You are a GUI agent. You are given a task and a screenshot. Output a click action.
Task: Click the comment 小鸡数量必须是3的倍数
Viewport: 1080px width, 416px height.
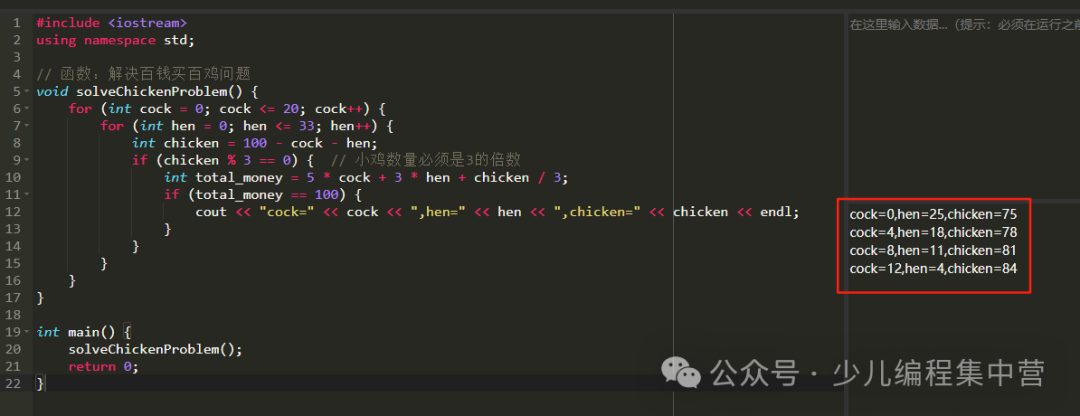[x=425, y=160]
